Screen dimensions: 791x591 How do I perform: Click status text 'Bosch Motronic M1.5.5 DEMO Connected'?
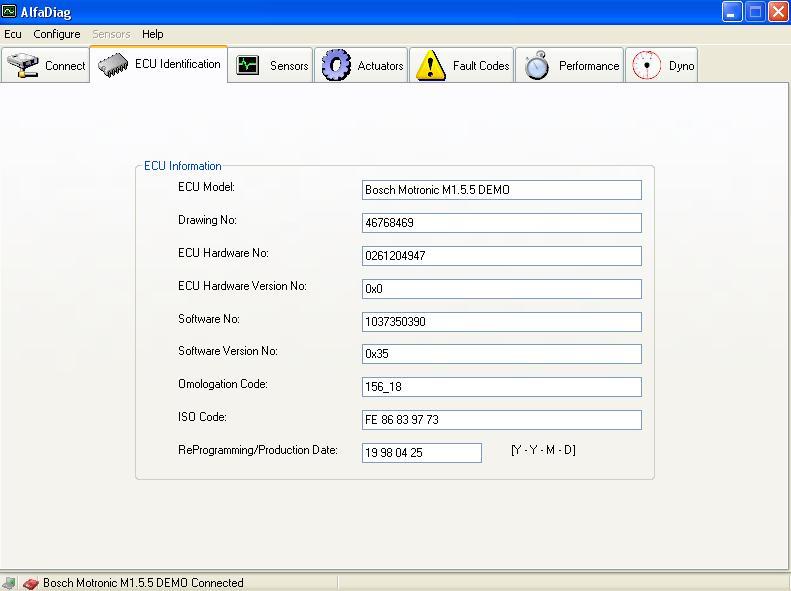tap(143, 583)
